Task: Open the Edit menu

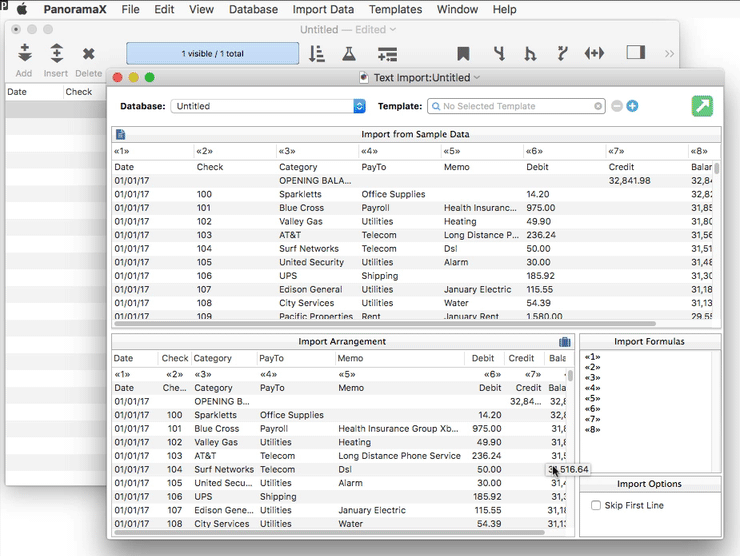Action: click(x=164, y=9)
